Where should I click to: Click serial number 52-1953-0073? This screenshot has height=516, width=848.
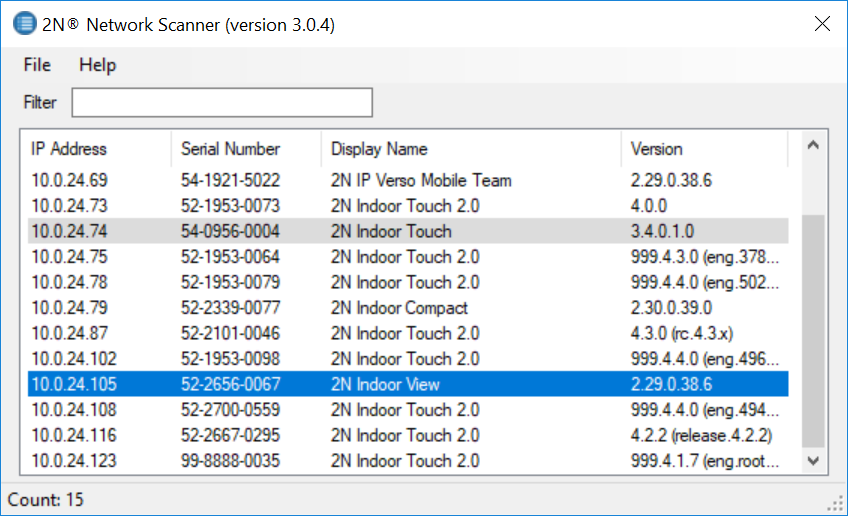[230, 206]
